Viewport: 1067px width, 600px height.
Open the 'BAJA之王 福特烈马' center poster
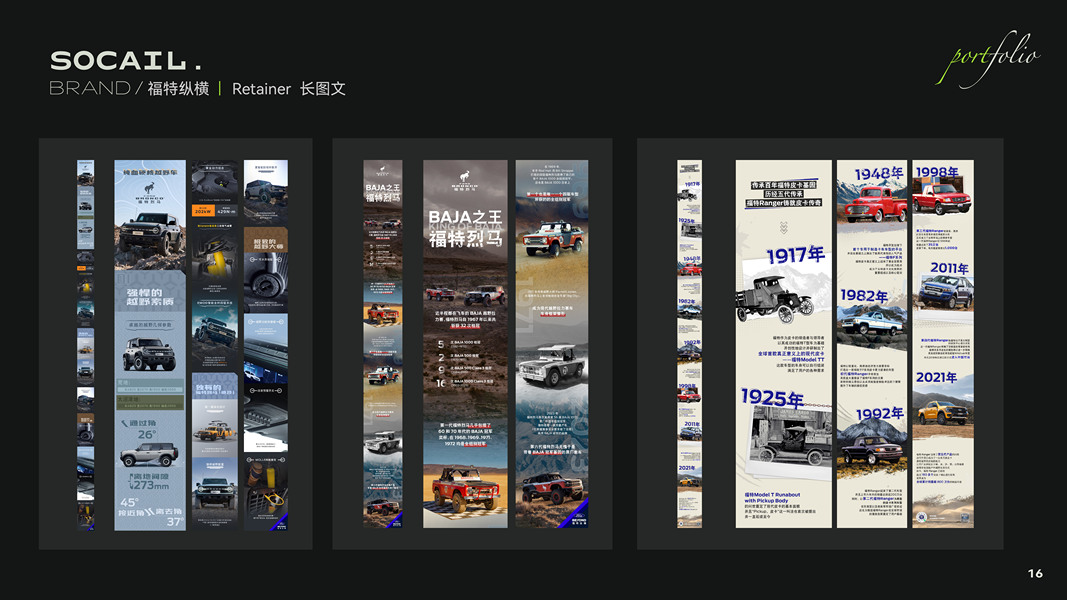tap(465, 344)
